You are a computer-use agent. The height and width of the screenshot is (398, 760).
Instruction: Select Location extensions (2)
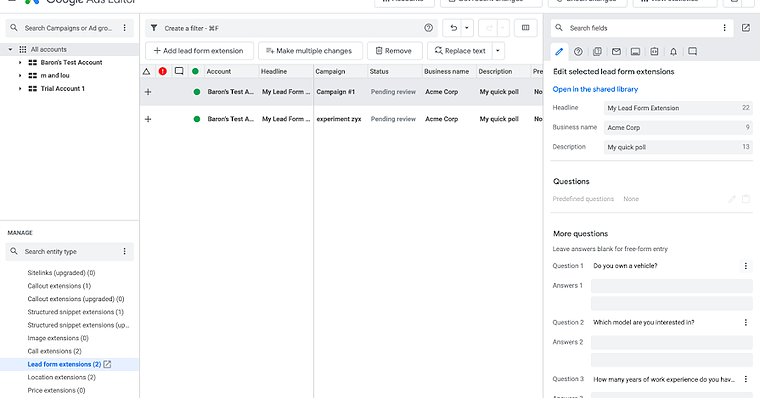pyautogui.click(x=61, y=378)
